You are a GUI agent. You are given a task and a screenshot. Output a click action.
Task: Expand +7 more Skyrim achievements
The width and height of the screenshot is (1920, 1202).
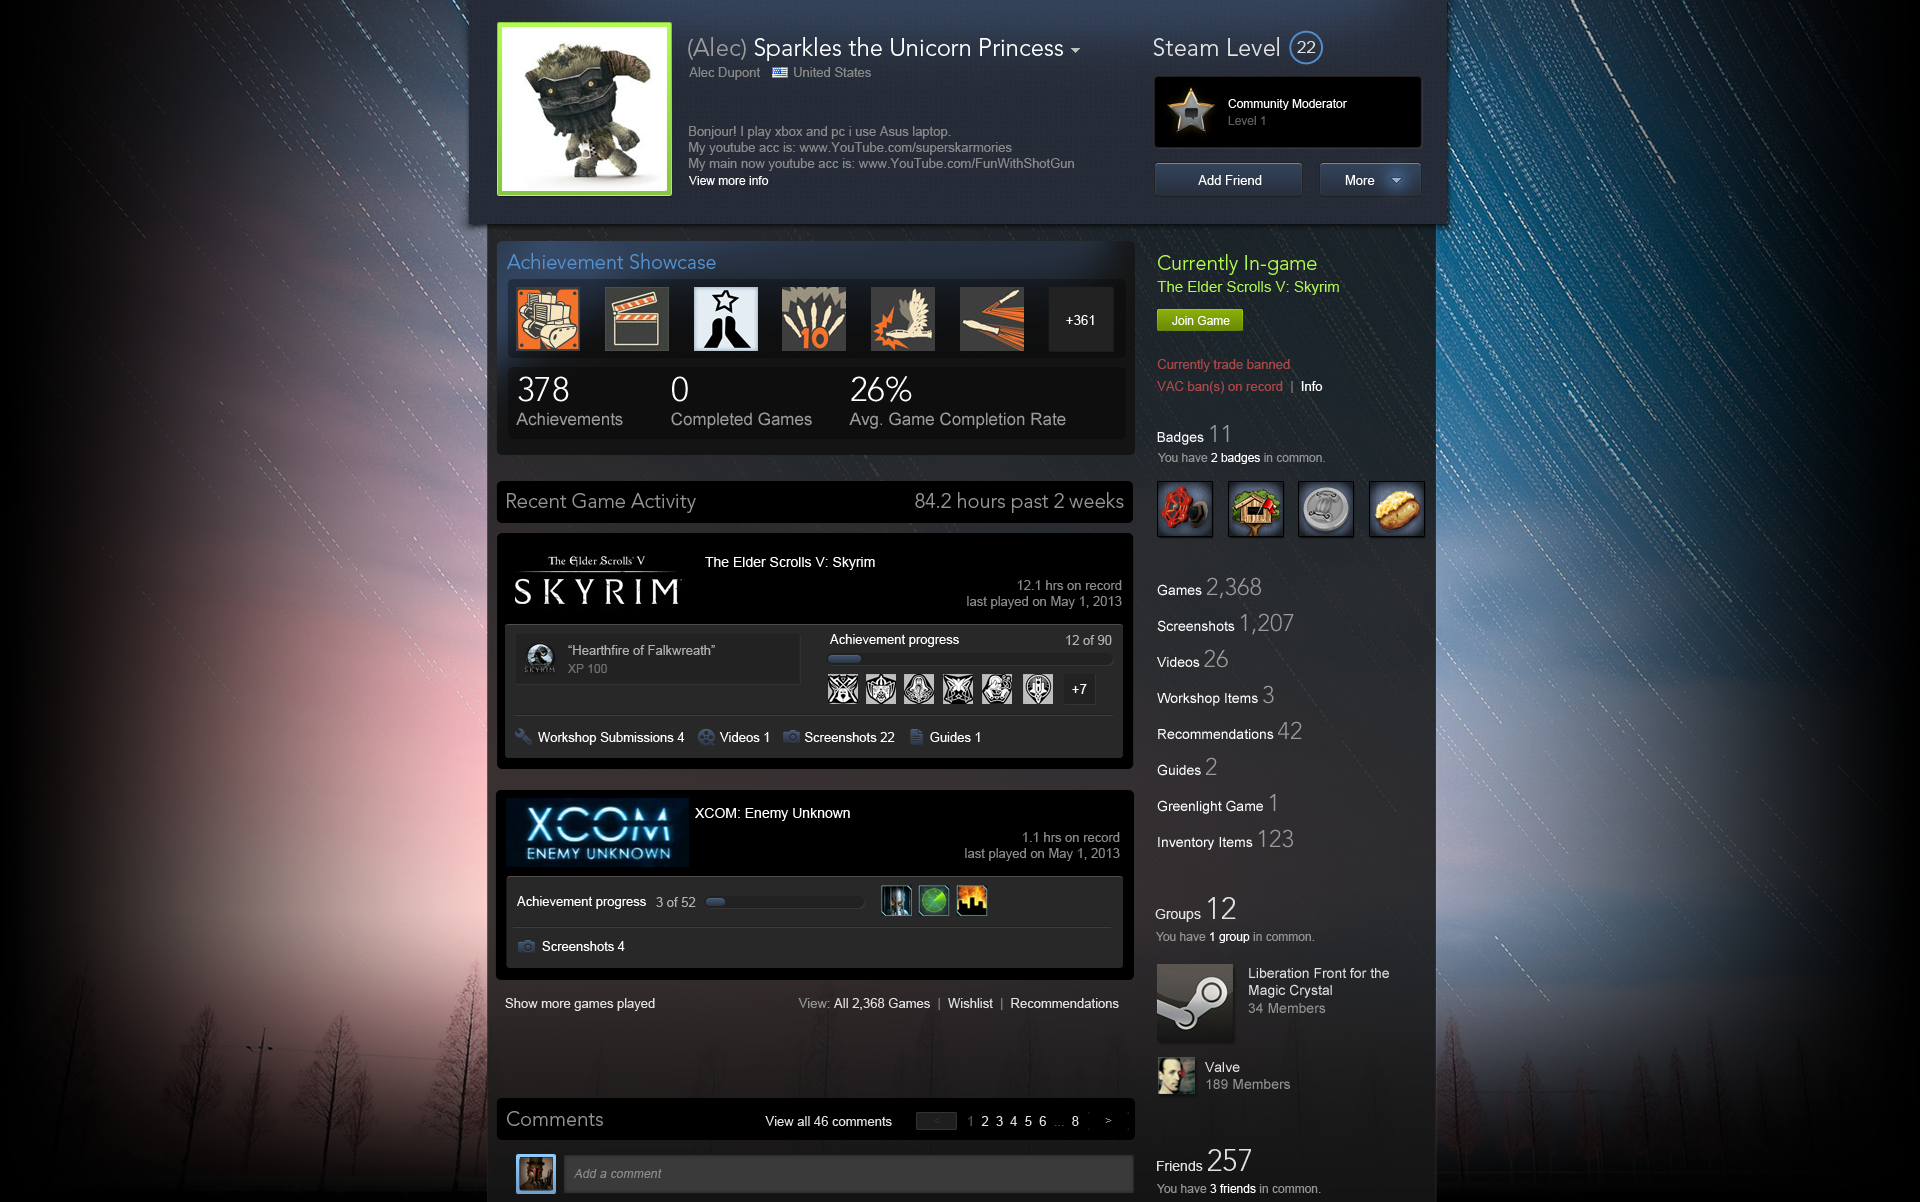coord(1079,689)
